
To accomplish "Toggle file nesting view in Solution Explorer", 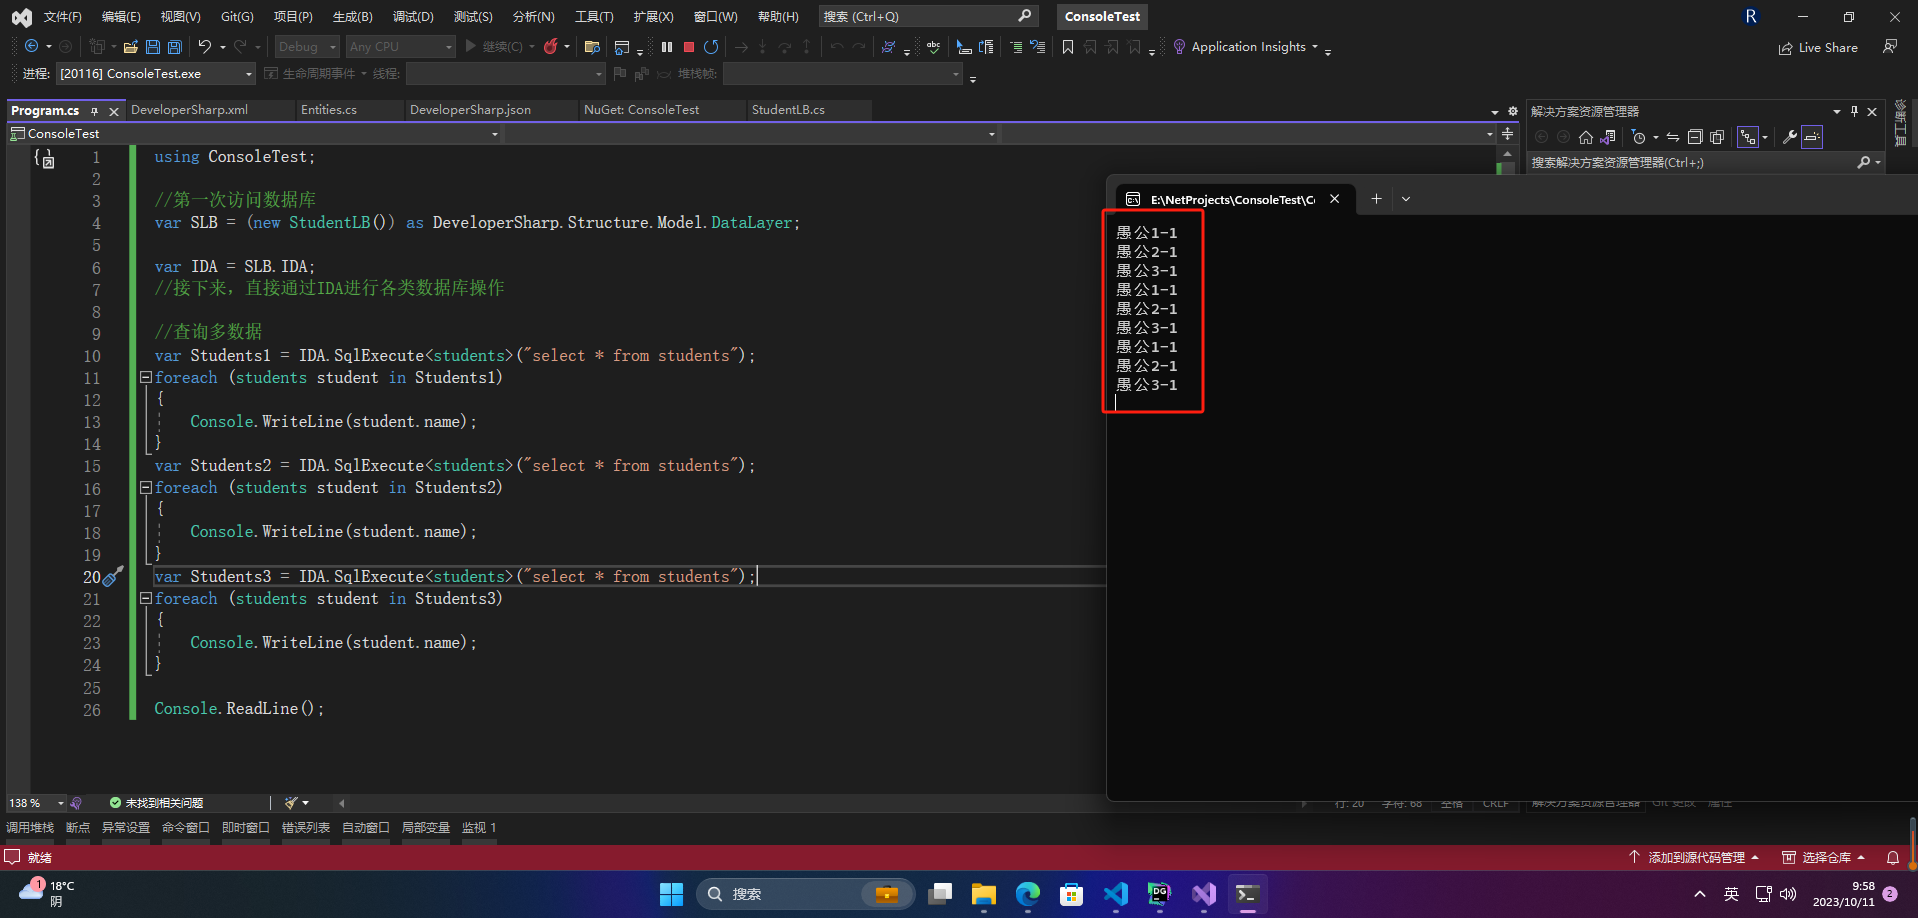I will (x=1748, y=137).
